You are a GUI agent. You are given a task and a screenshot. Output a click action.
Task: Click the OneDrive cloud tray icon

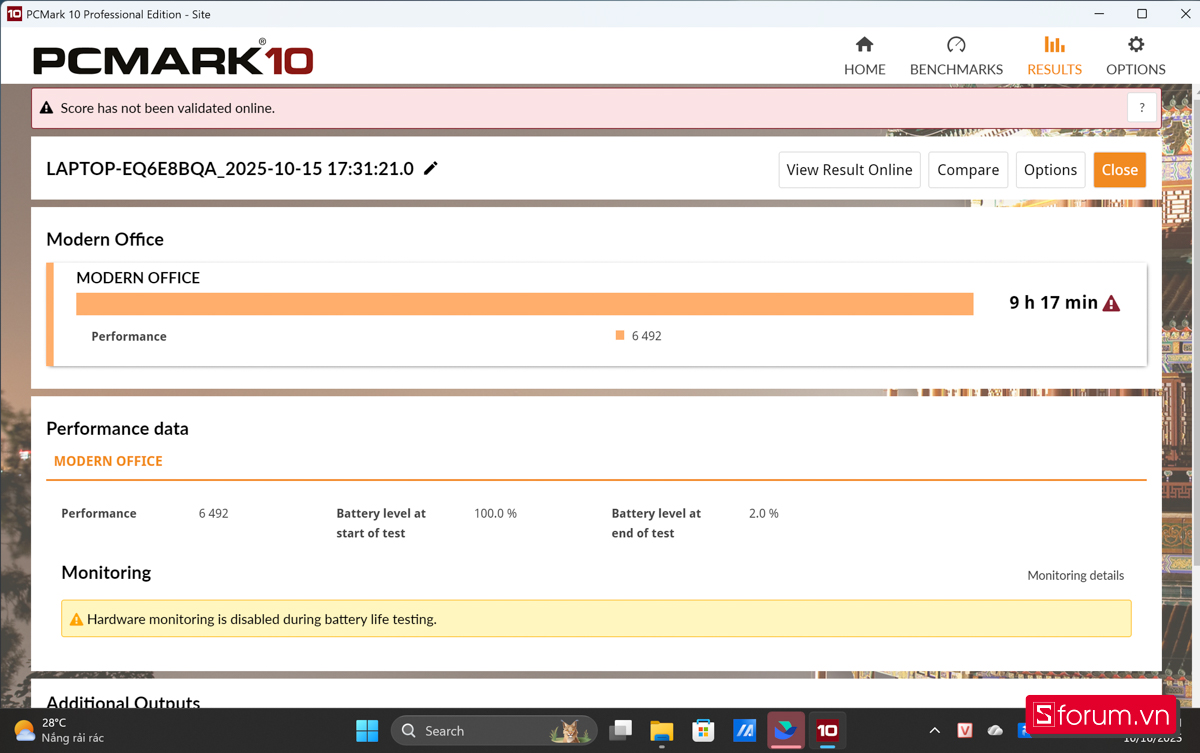995,731
